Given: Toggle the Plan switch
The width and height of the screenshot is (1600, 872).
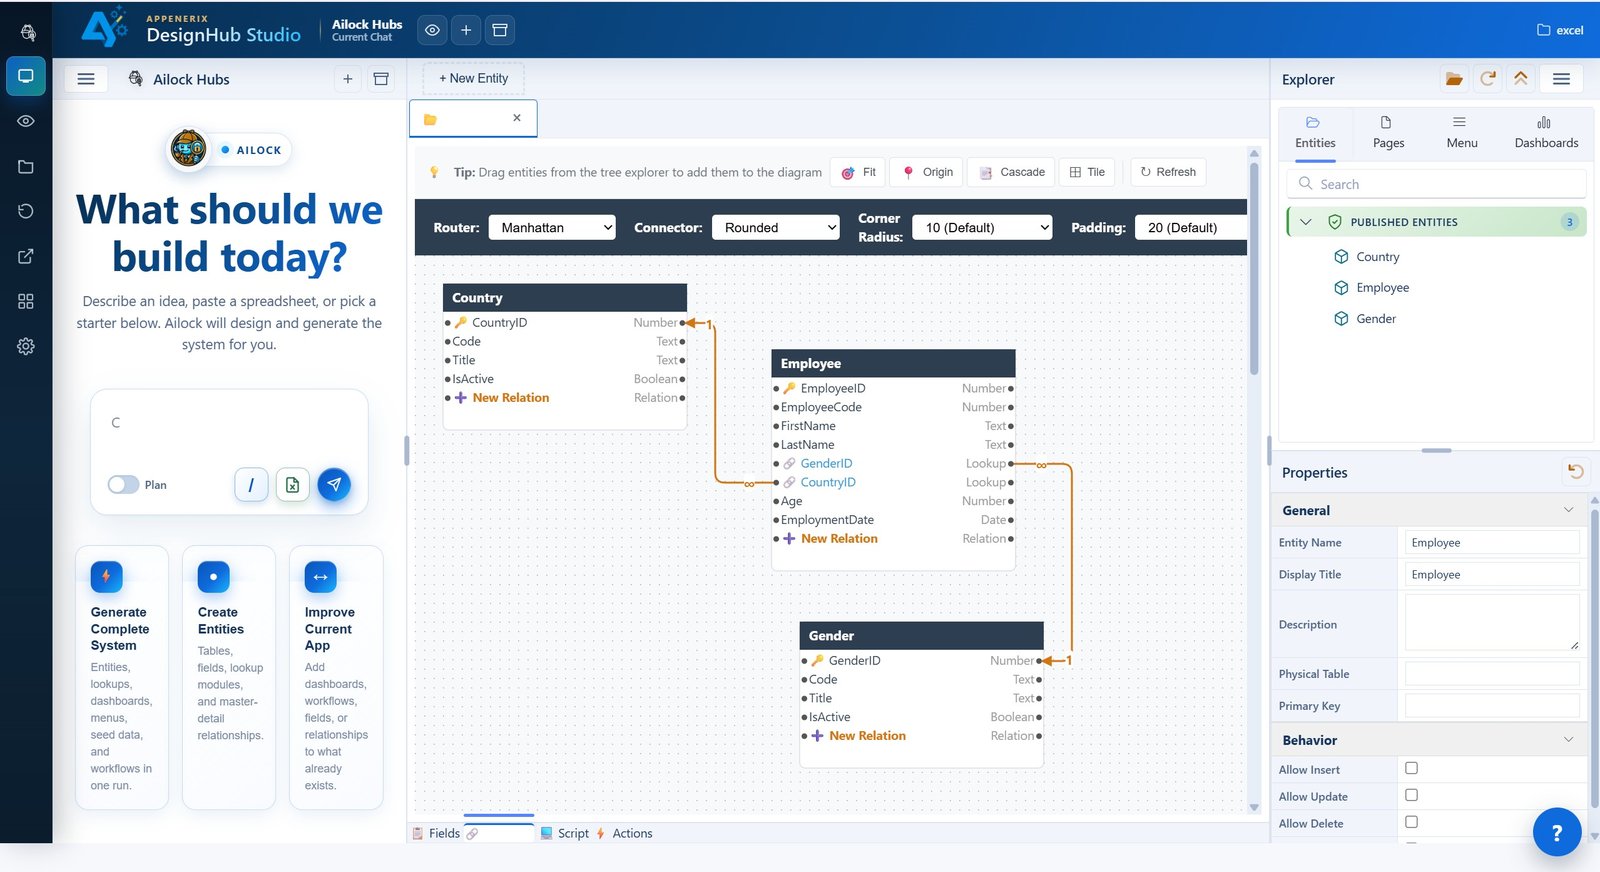Looking at the screenshot, I should tap(123, 485).
